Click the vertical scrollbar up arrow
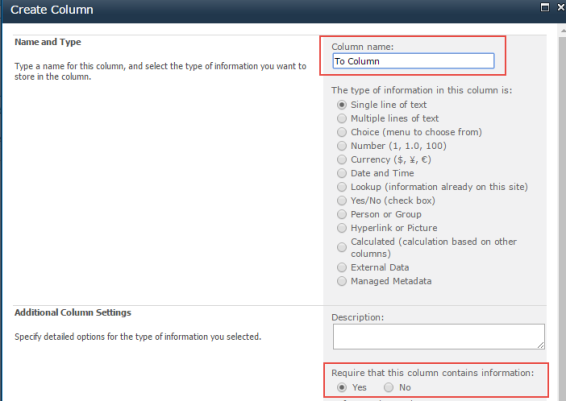This screenshot has height=401, width=566. [562, 31]
